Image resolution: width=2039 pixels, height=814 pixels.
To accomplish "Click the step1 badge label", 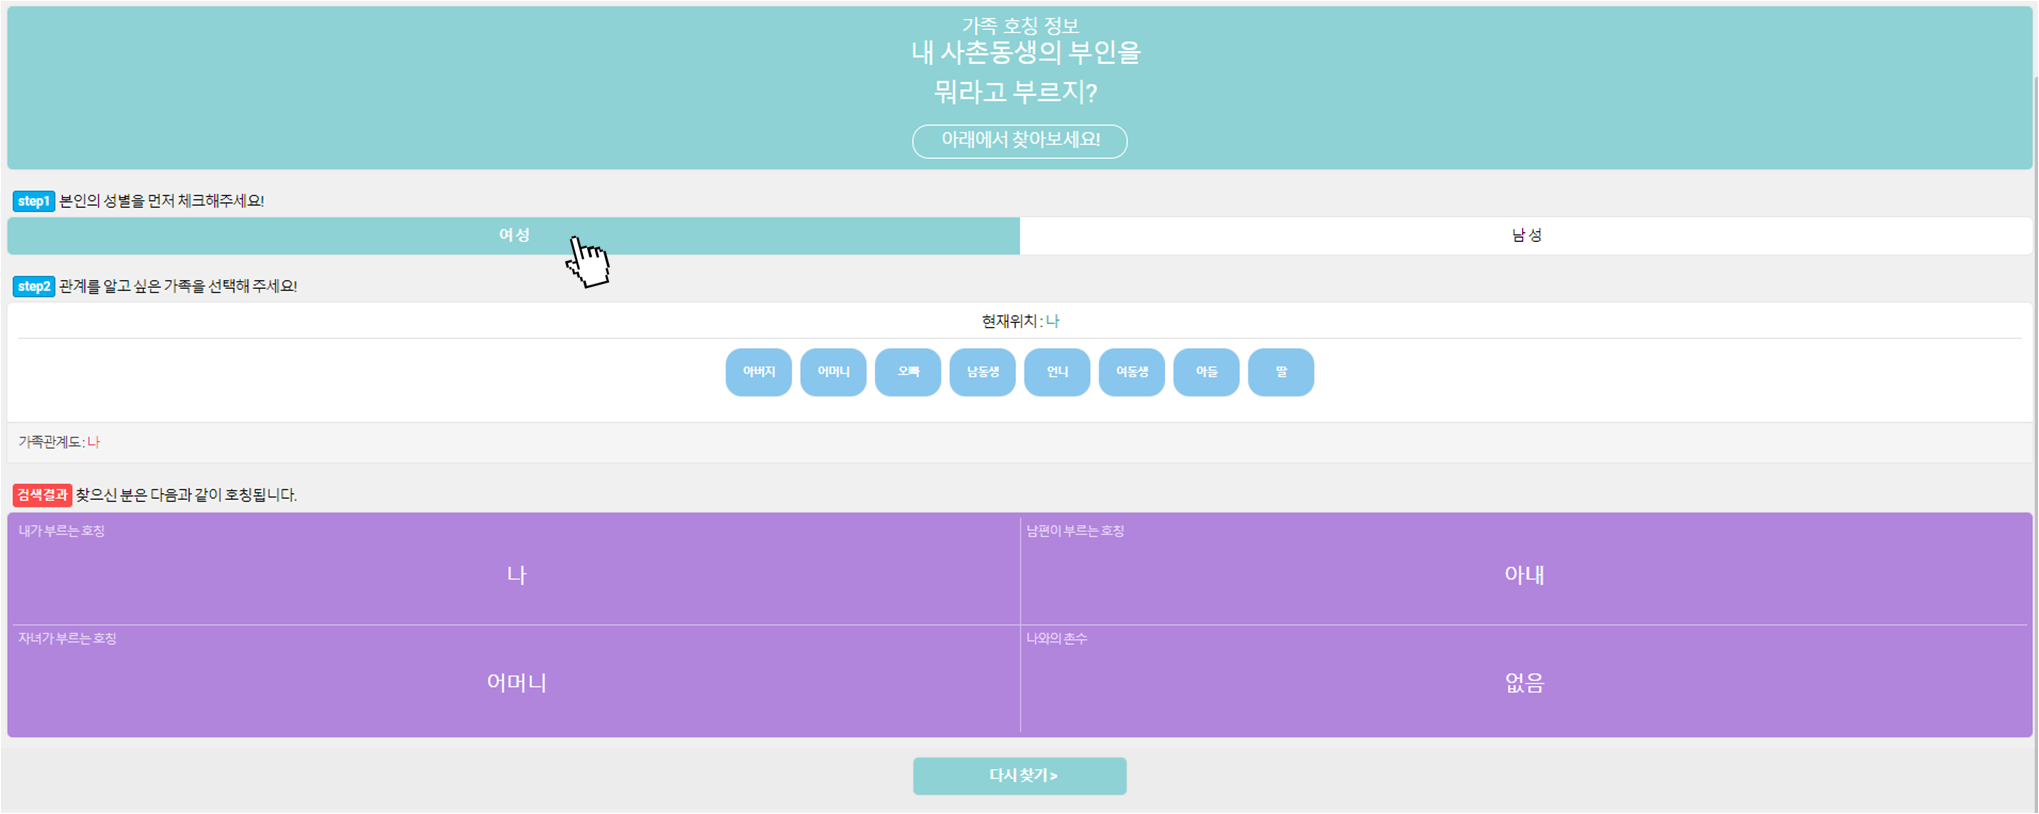I will point(33,201).
